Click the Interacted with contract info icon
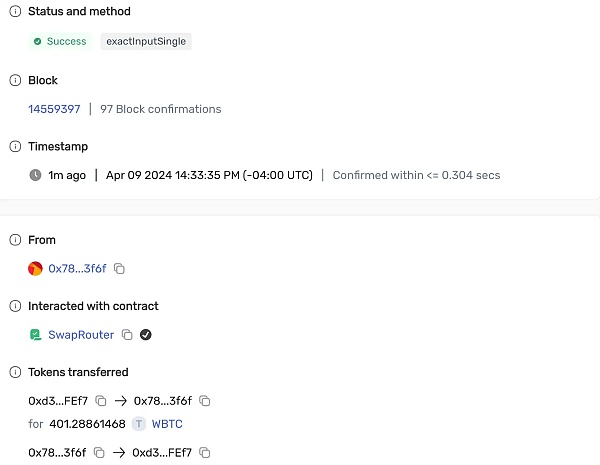 pos(15,306)
